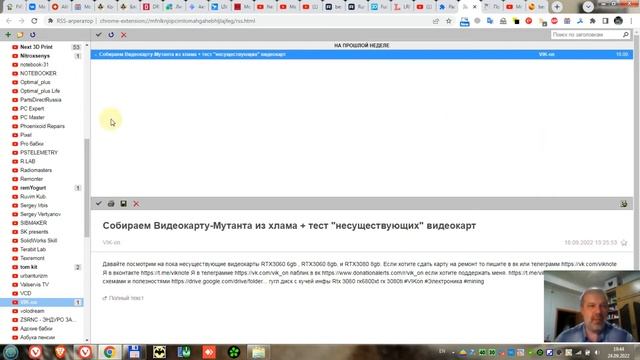Reload the page in the browser
Screen dimensions: 640x360
click(34, 21)
